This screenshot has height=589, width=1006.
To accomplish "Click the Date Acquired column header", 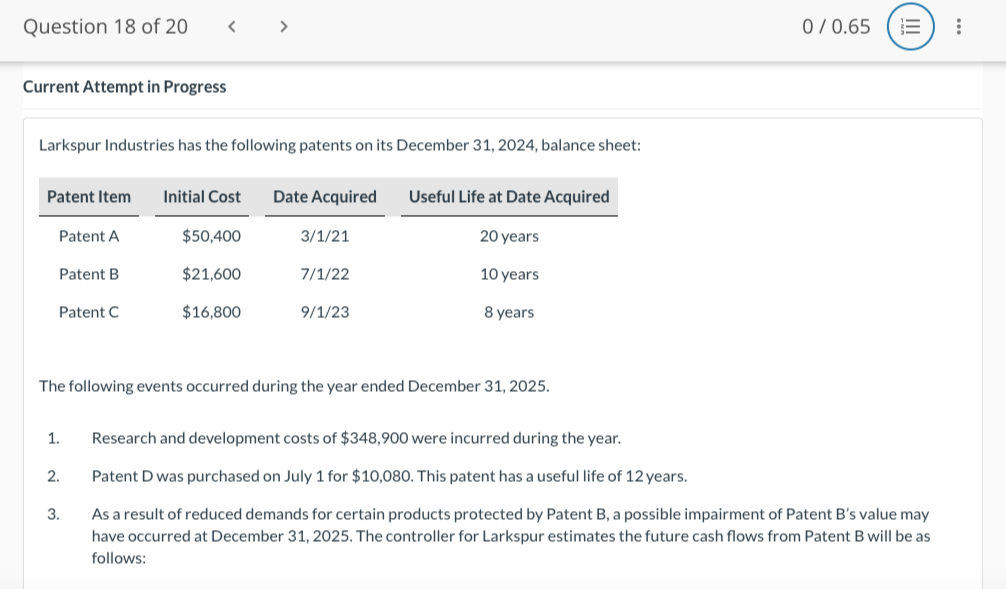I will 325,196.
